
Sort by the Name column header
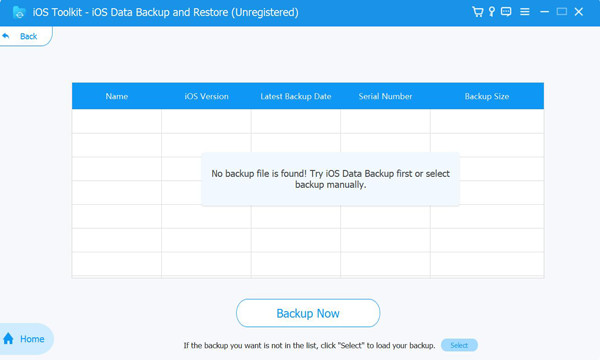pos(117,96)
